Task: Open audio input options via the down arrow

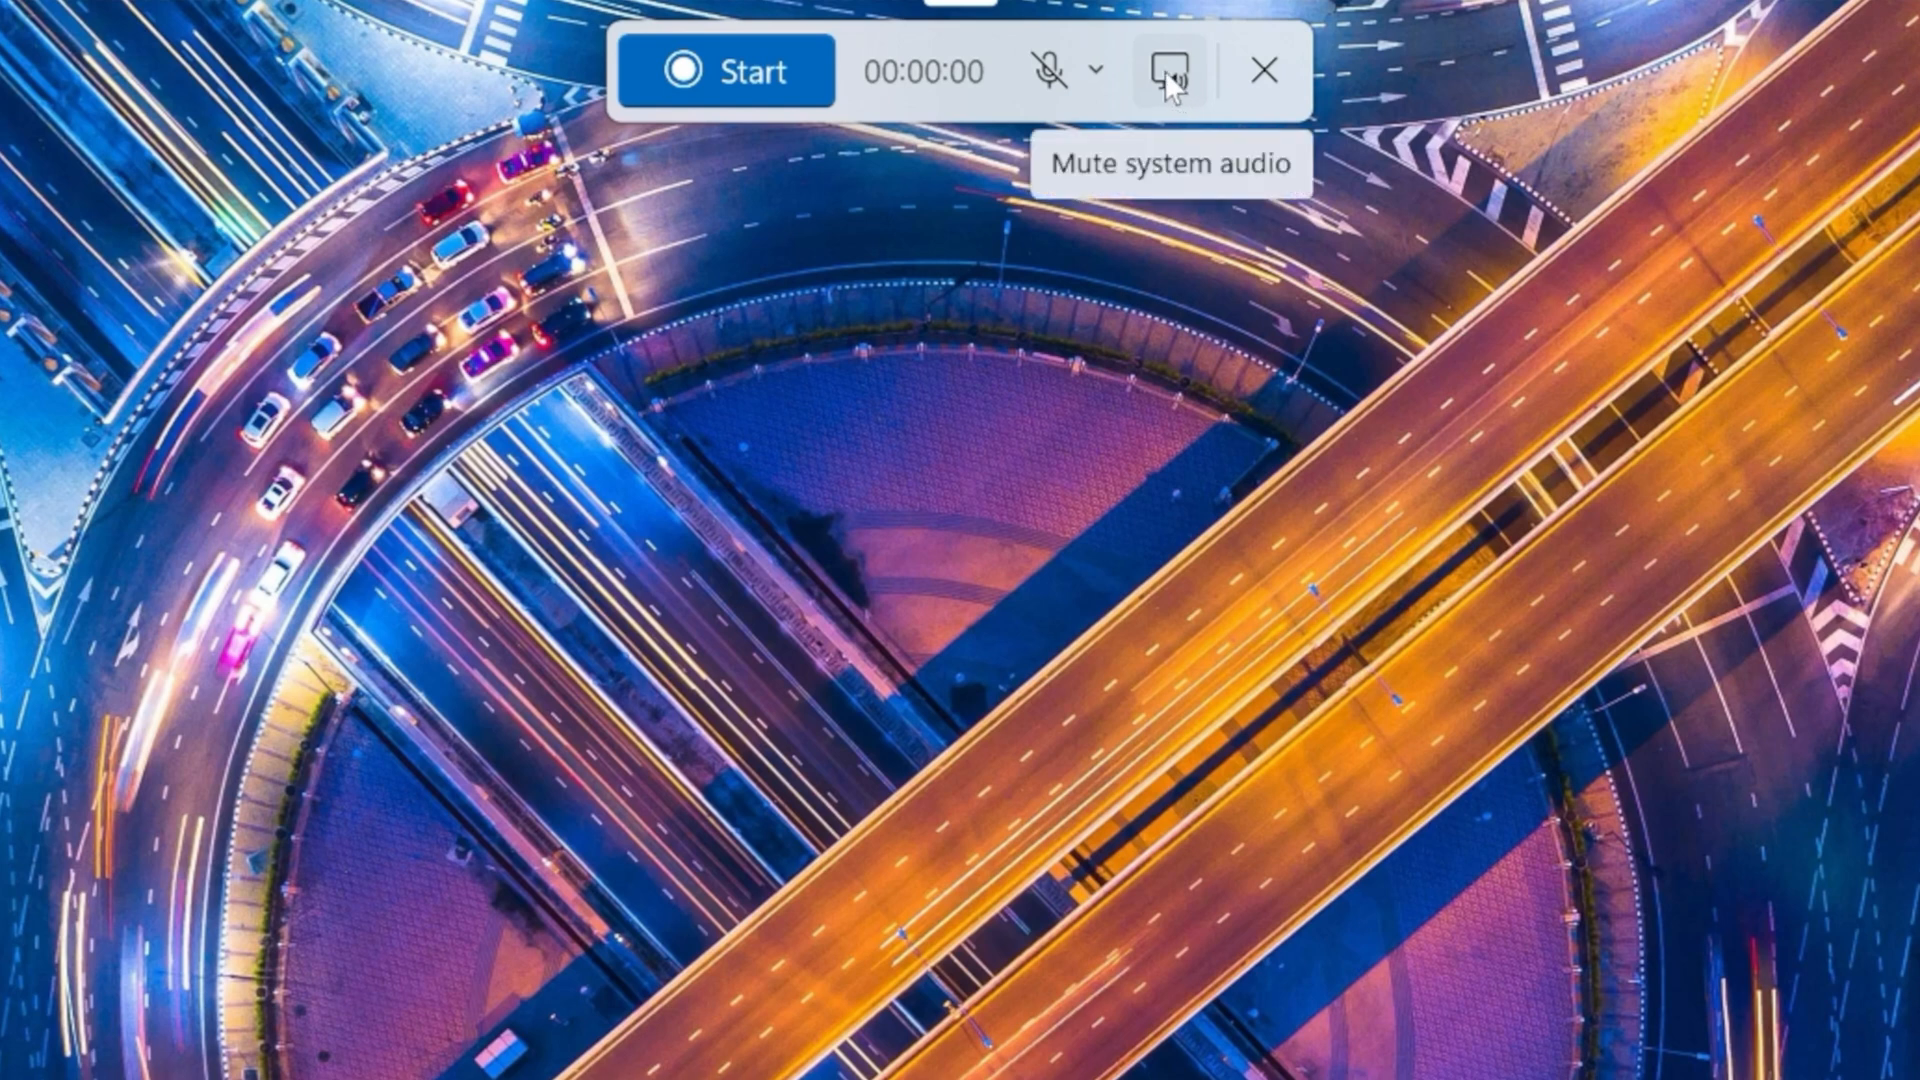Action: [x=1095, y=70]
